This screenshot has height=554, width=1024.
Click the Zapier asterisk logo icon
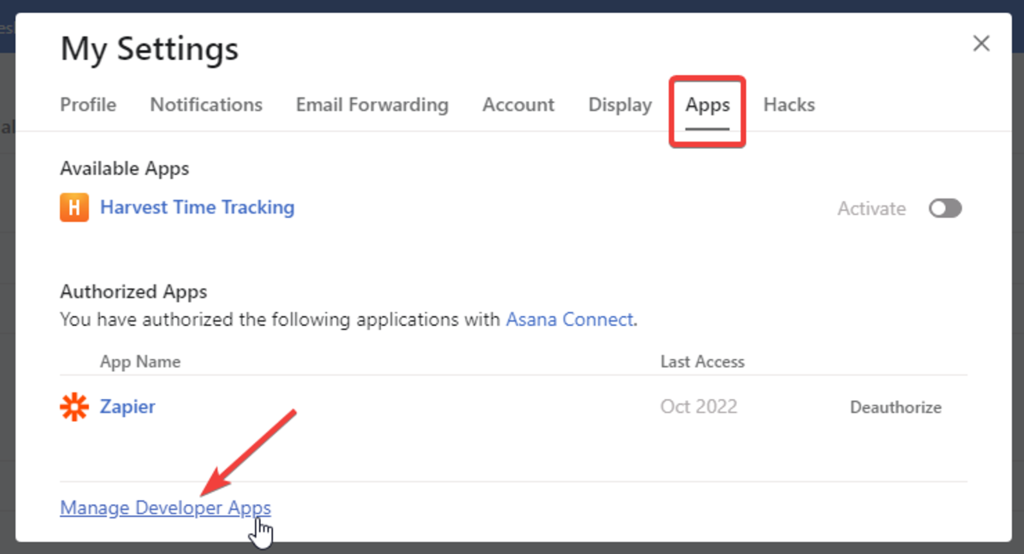pos(74,407)
